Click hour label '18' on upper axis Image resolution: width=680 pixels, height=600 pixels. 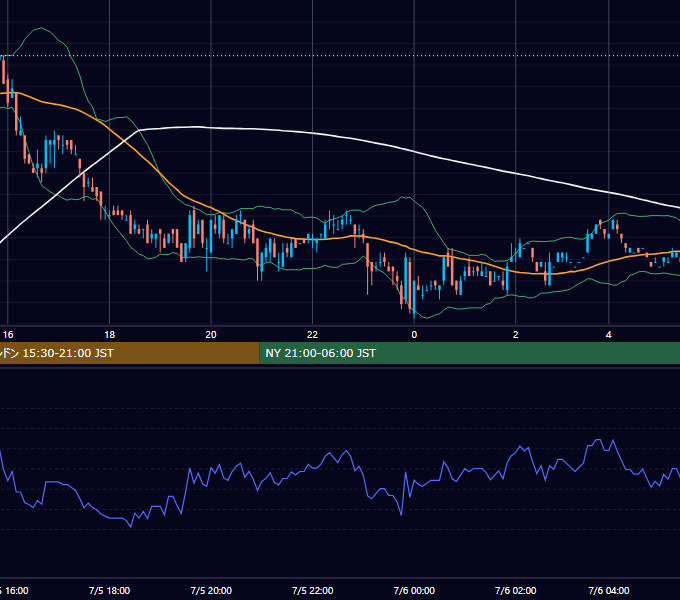tap(110, 335)
